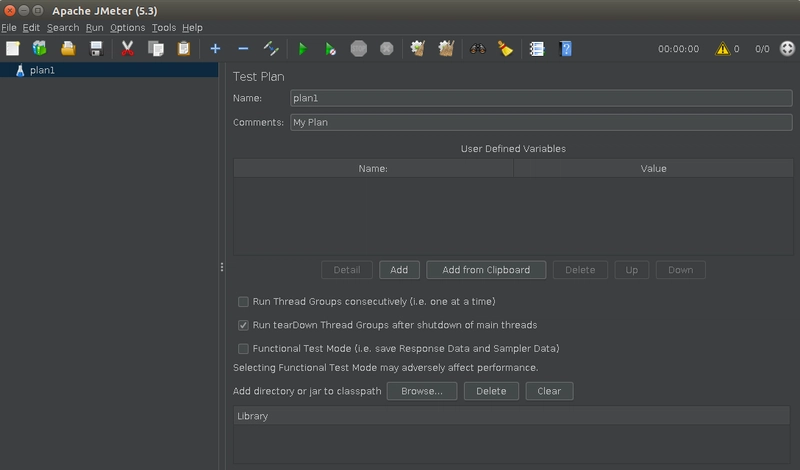800x470 pixels.
Task: Click the 0/0 thread count display
Action: pos(762,49)
